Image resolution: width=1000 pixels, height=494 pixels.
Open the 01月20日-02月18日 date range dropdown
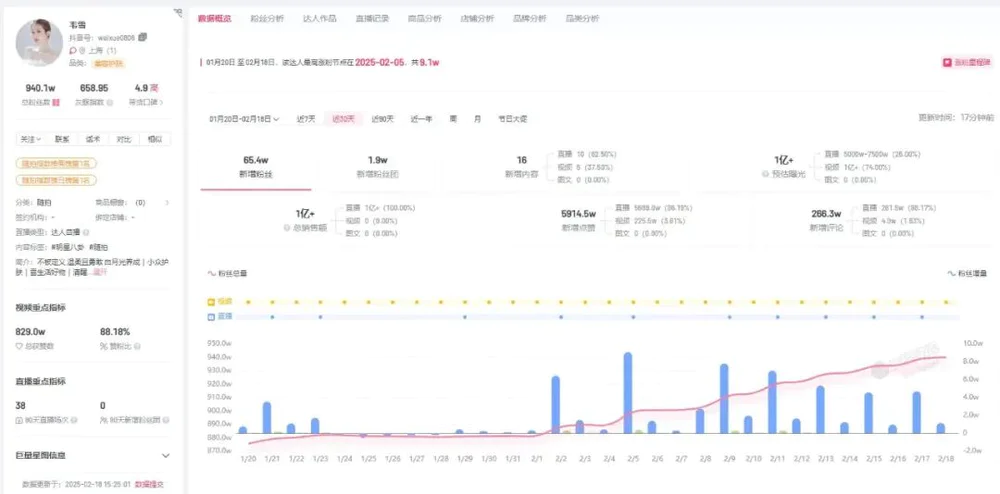(x=244, y=119)
